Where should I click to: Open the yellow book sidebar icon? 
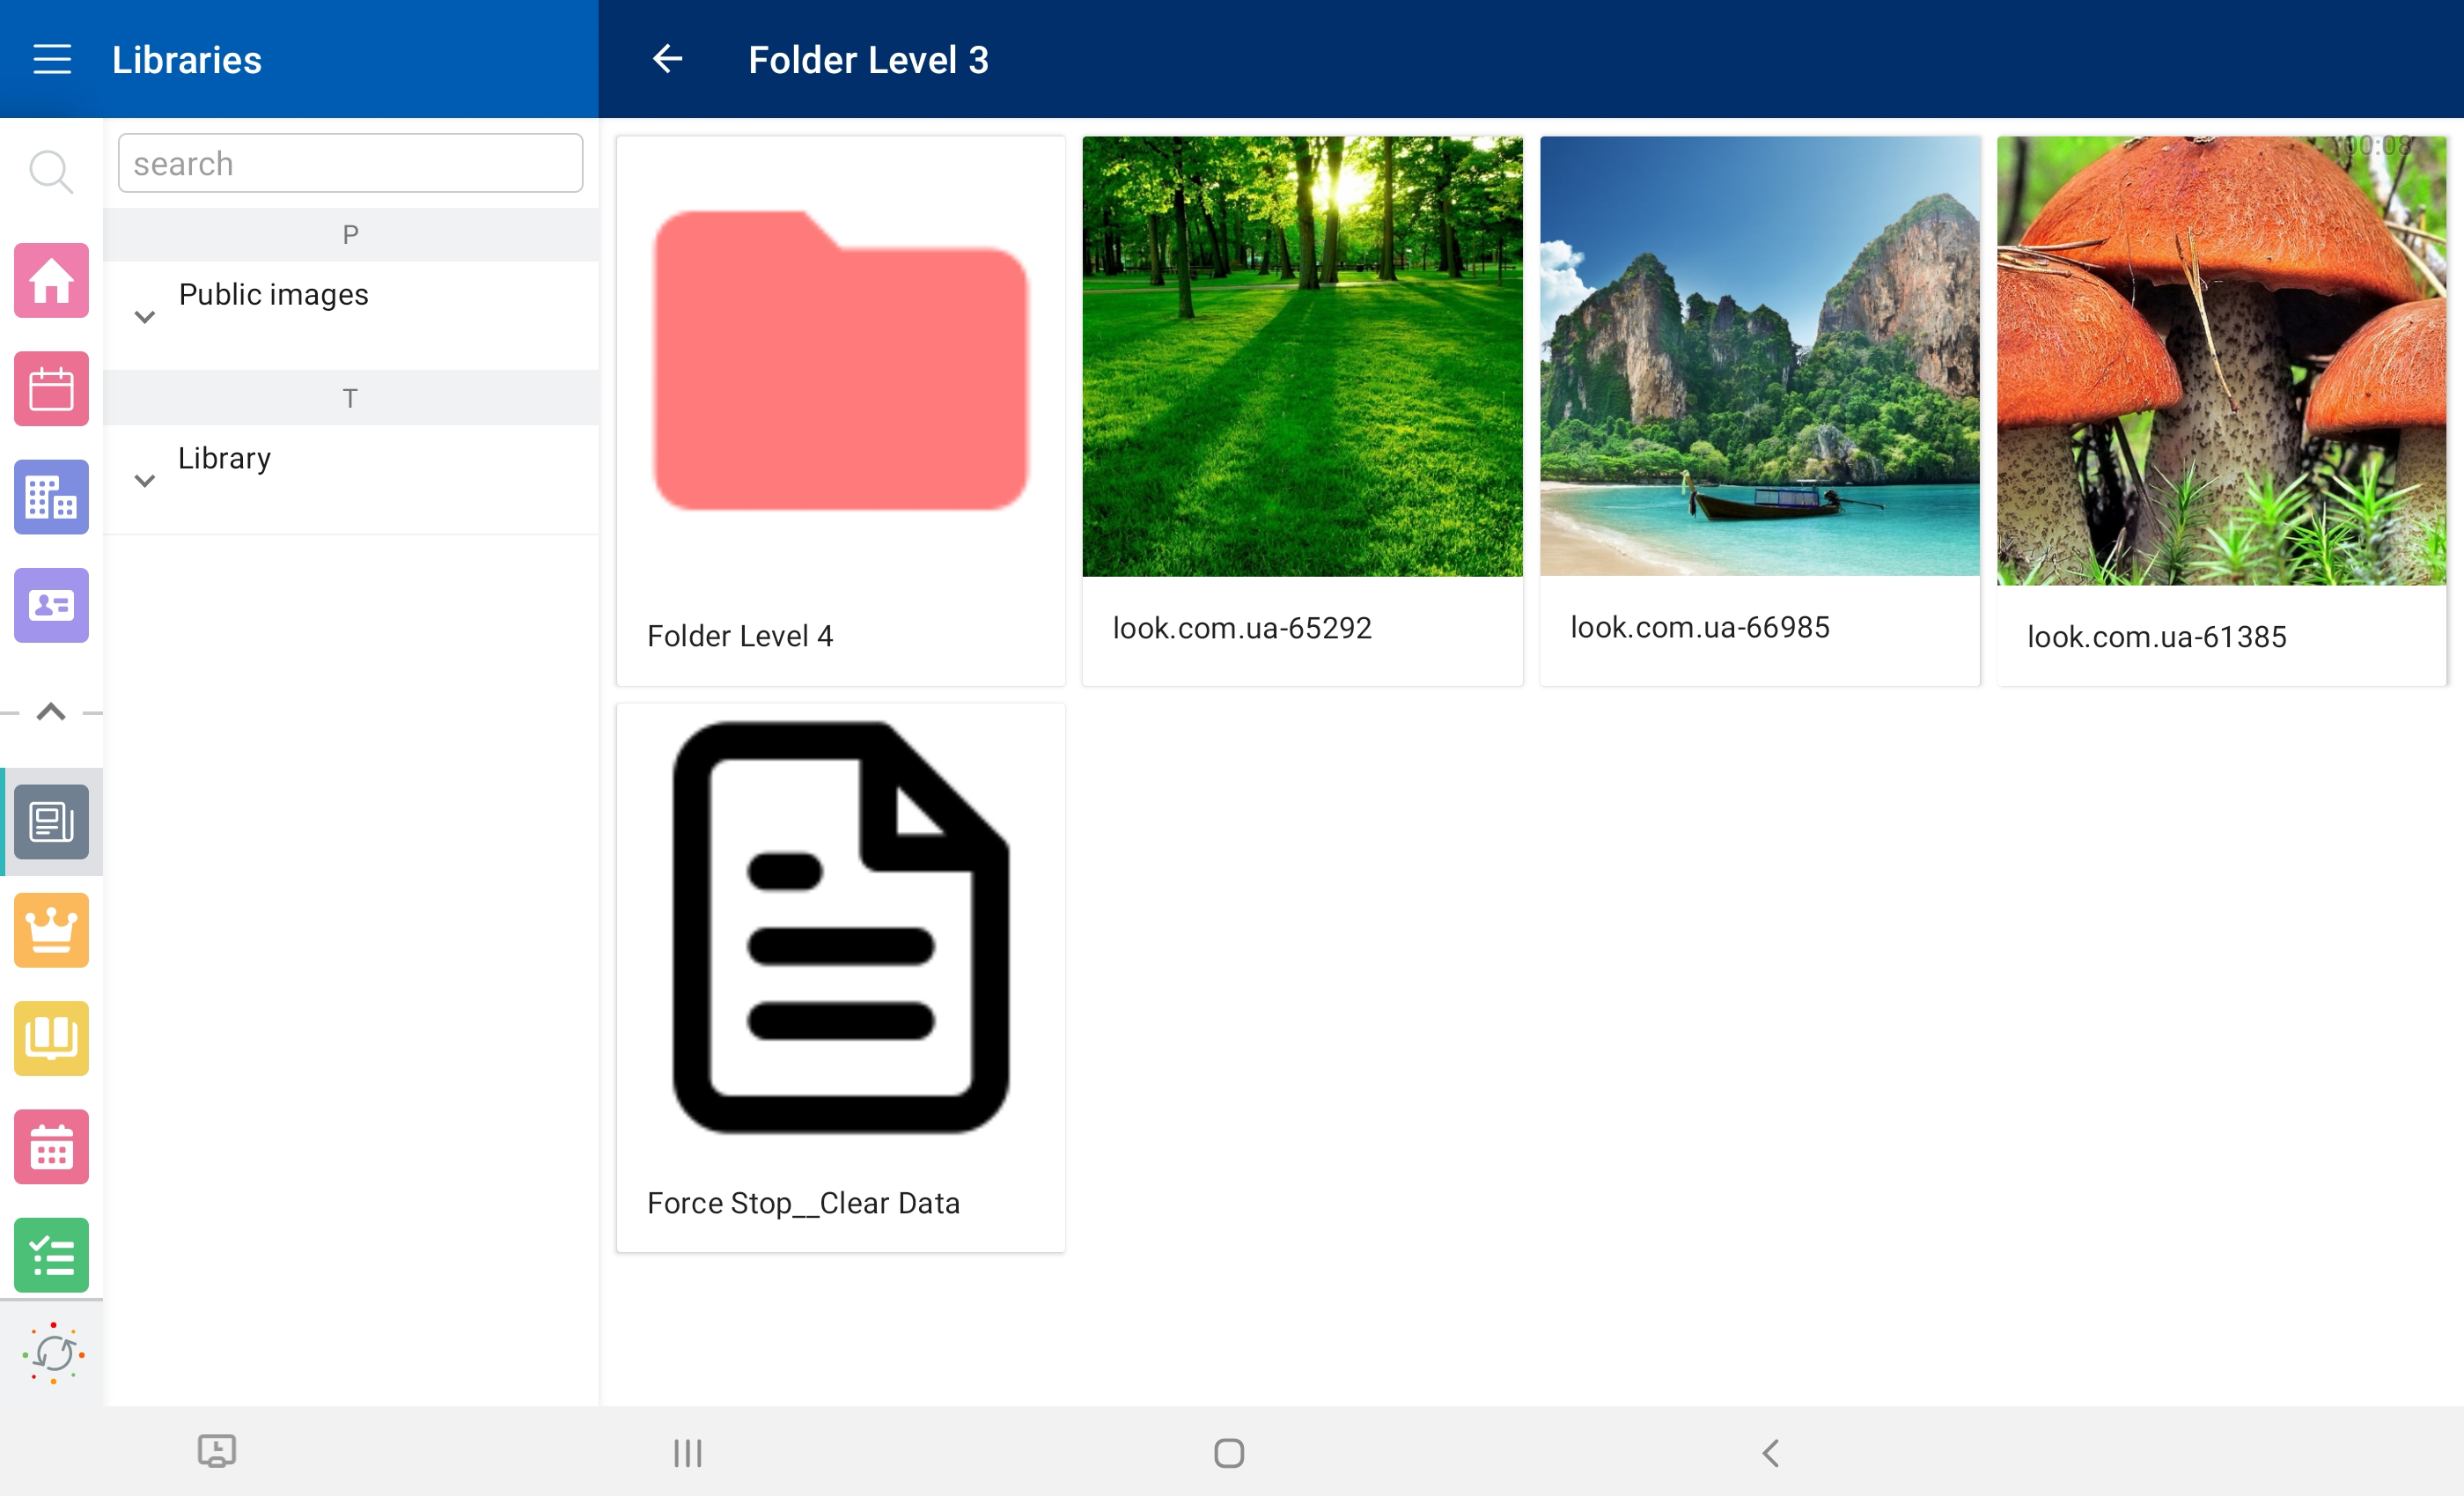tap(51, 1038)
